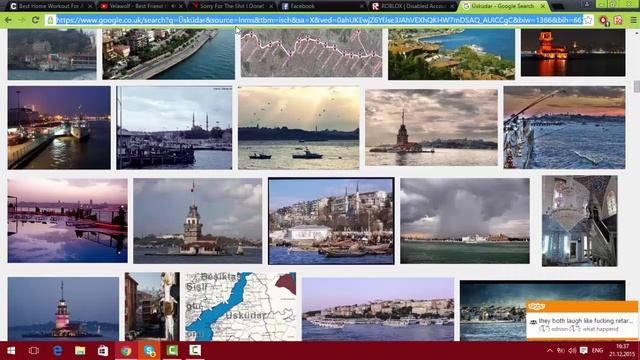Bookmark this page with the star icon

pos(588,20)
